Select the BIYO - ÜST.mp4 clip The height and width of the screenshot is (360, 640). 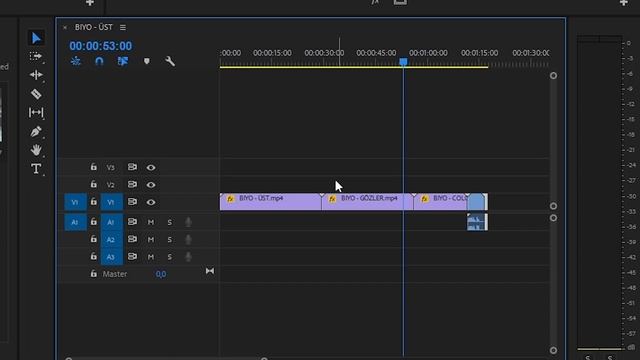[x=271, y=202]
